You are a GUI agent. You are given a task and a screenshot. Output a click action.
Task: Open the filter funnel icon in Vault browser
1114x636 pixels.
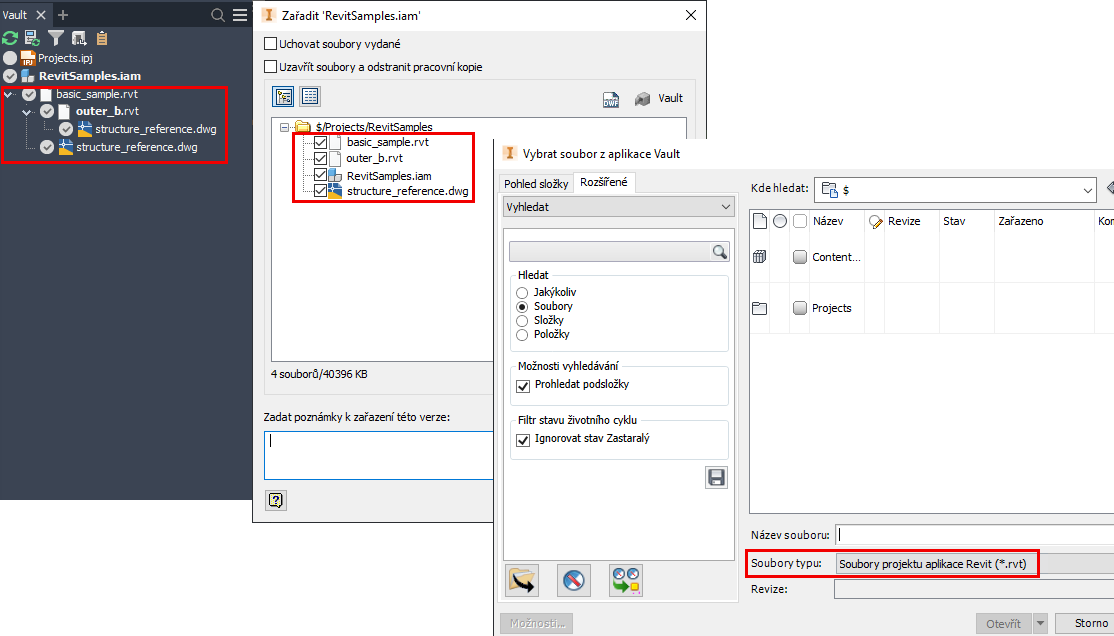pyautogui.click(x=55, y=38)
